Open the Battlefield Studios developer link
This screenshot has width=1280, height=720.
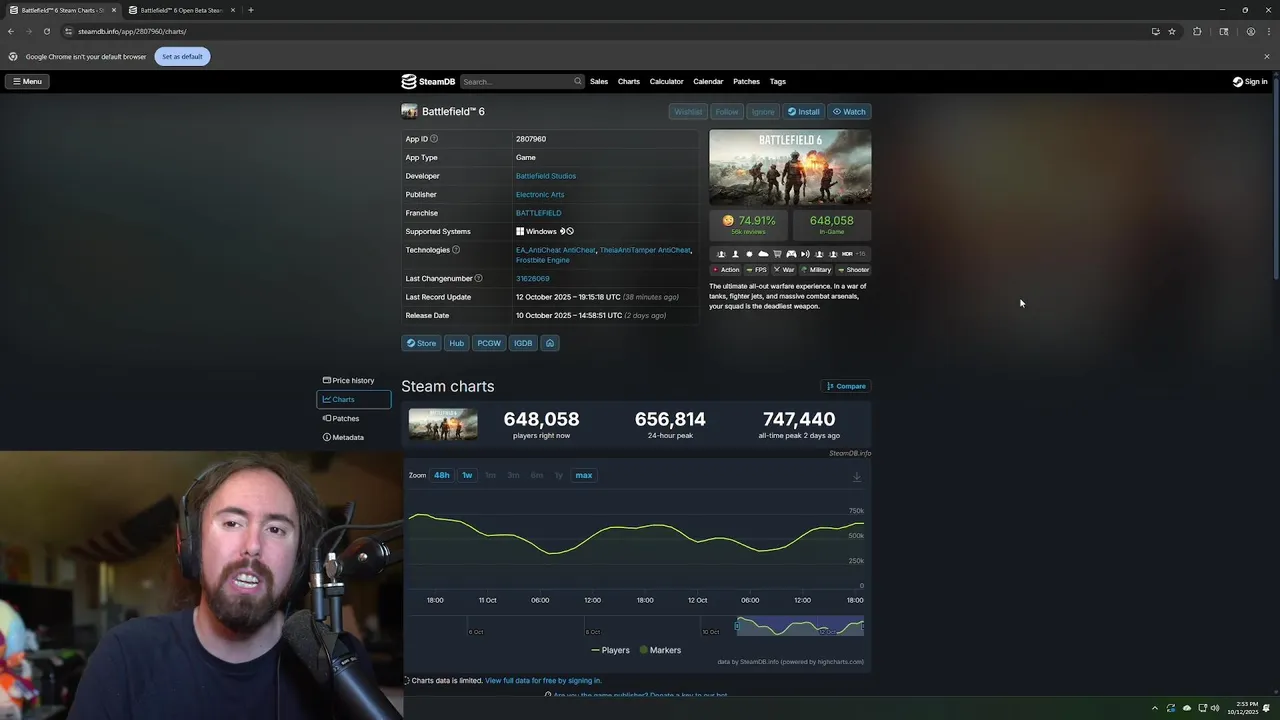point(546,176)
